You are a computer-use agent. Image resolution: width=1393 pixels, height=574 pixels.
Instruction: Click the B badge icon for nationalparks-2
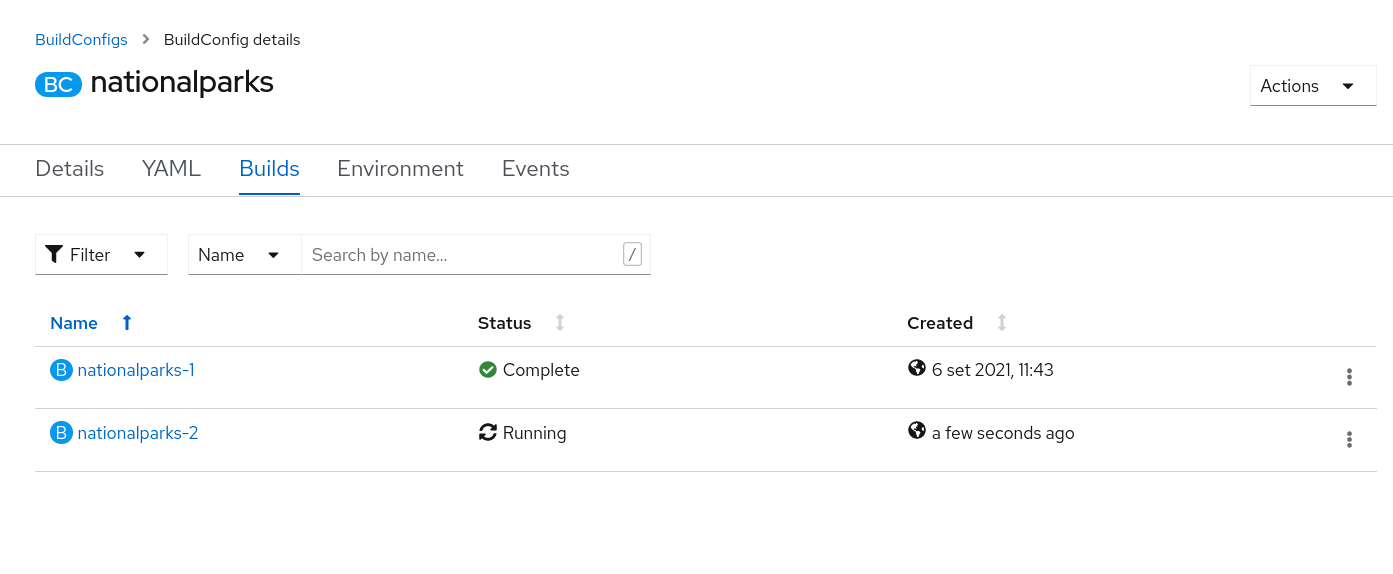(x=61, y=433)
